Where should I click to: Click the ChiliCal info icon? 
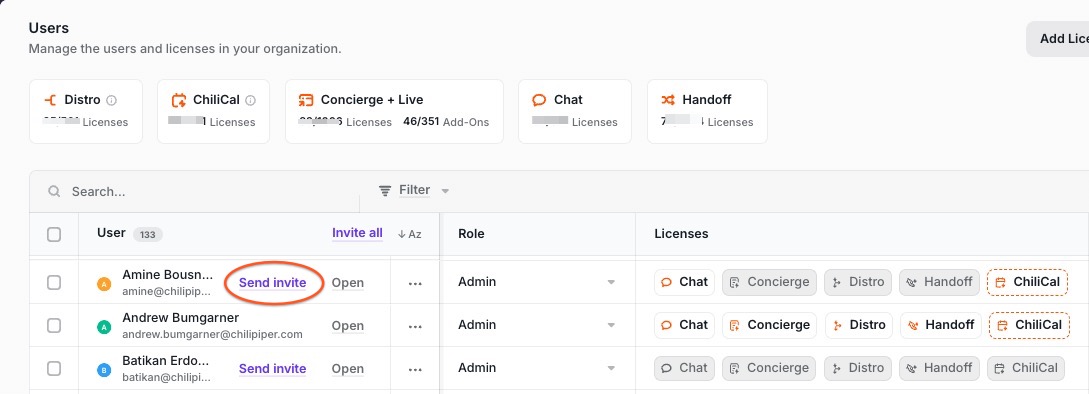point(251,100)
